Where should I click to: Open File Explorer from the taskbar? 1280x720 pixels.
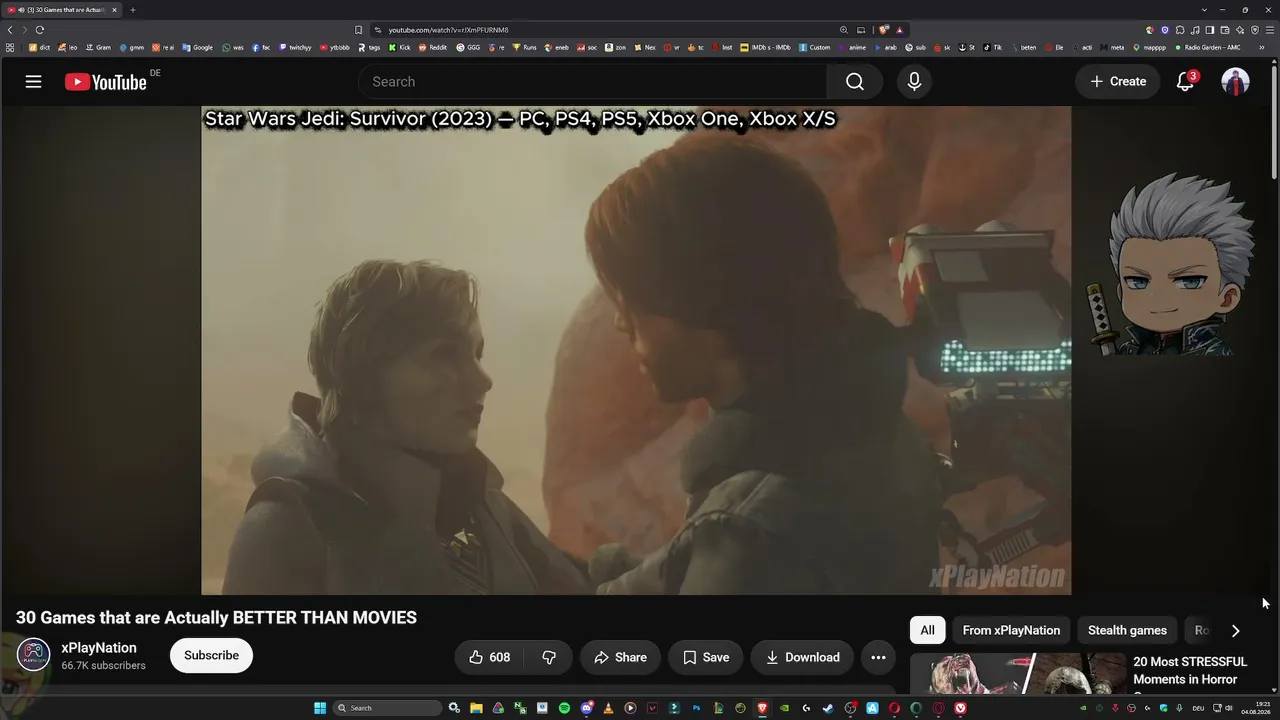pyautogui.click(x=476, y=708)
